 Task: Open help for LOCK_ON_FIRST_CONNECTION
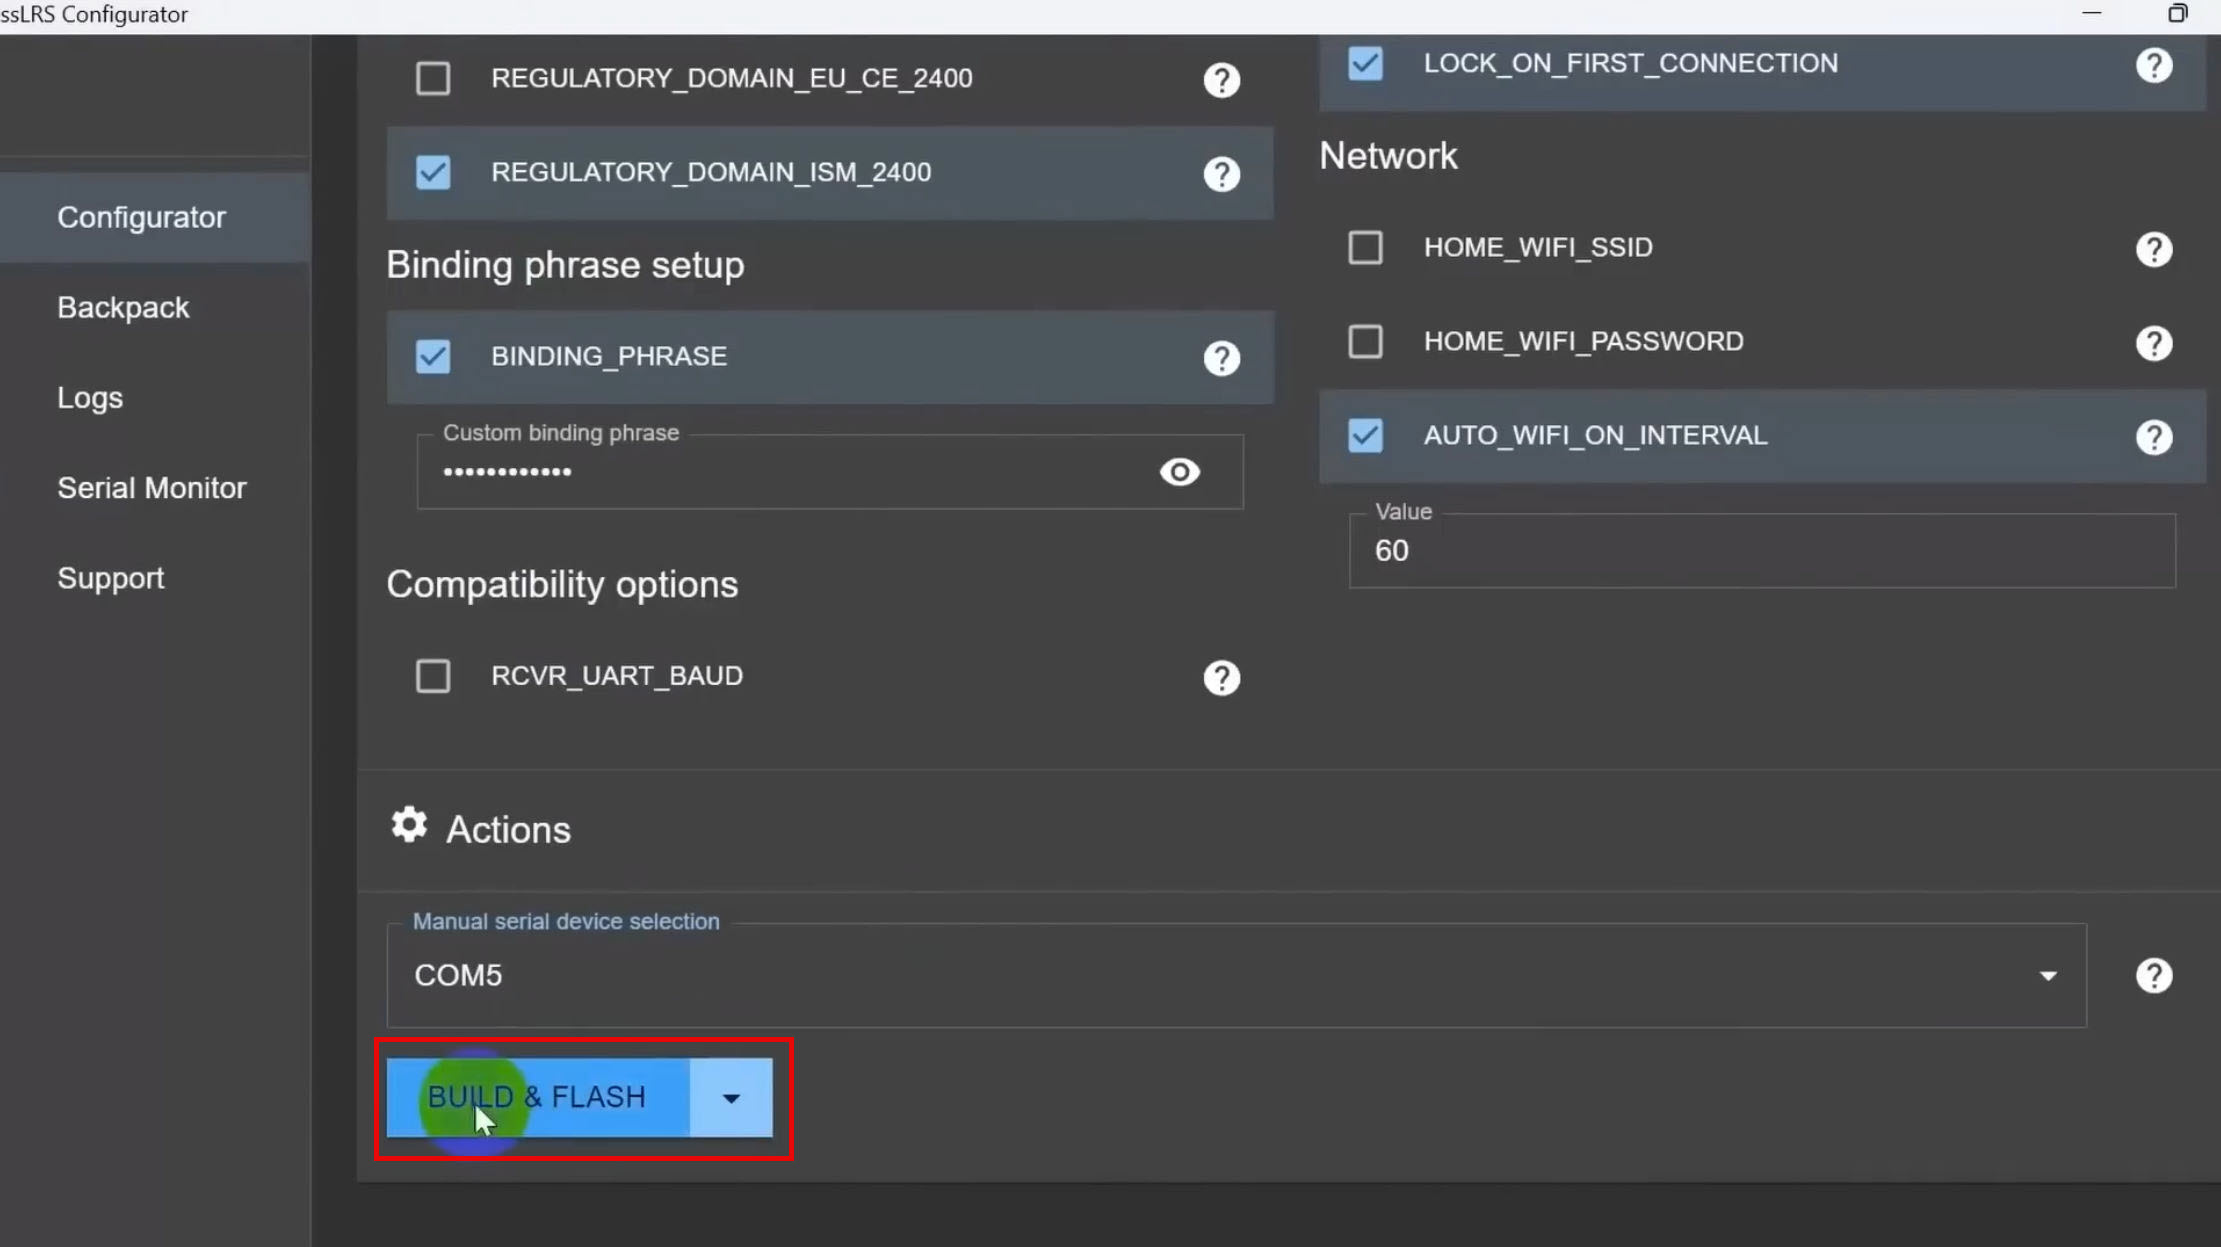pyautogui.click(x=2153, y=65)
